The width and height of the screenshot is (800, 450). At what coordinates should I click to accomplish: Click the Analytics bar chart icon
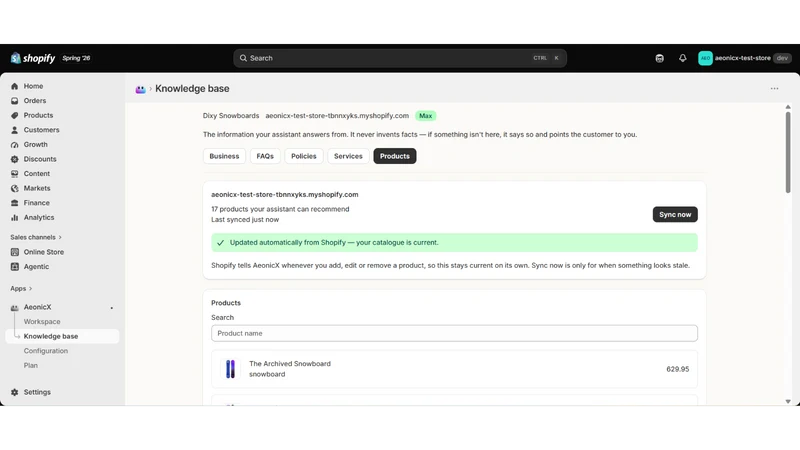tap(15, 217)
